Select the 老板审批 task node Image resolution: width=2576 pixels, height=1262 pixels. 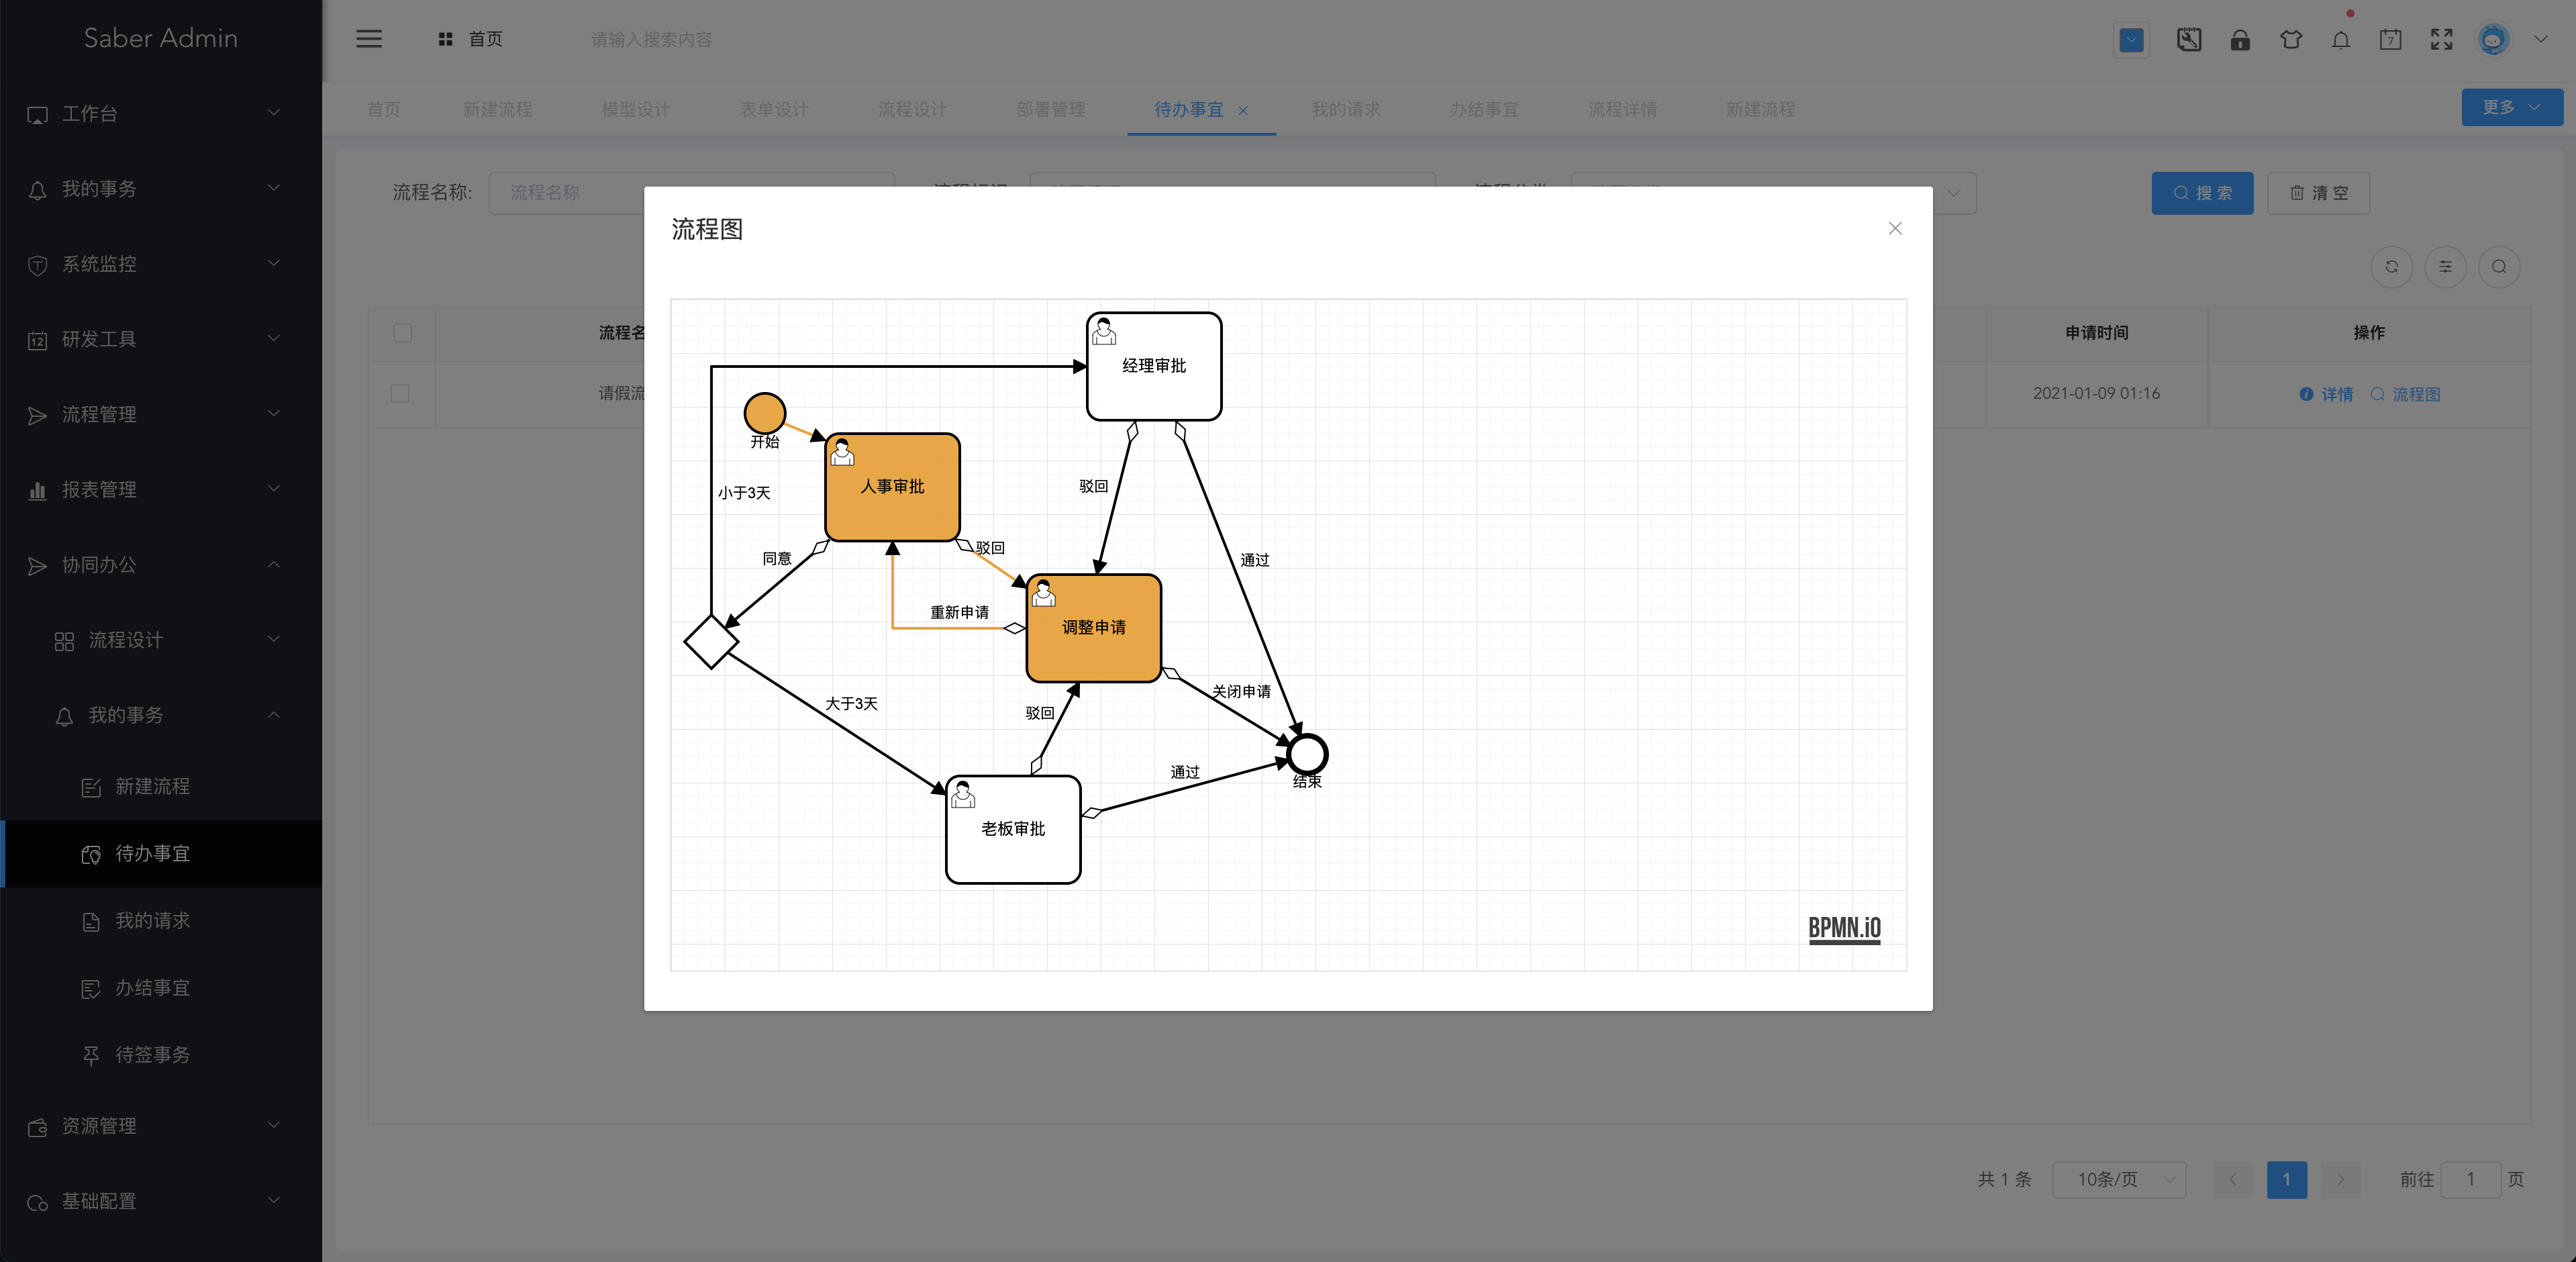pyautogui.click(x=1013, y=829)
